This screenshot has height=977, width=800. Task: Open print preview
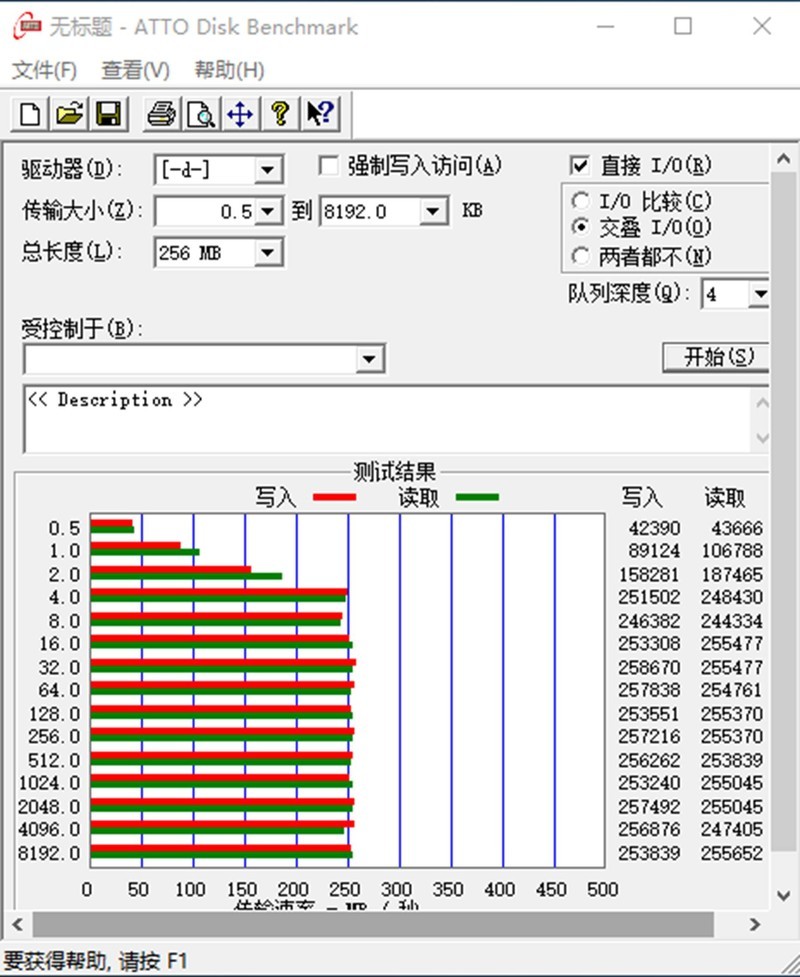coord(200,114)
